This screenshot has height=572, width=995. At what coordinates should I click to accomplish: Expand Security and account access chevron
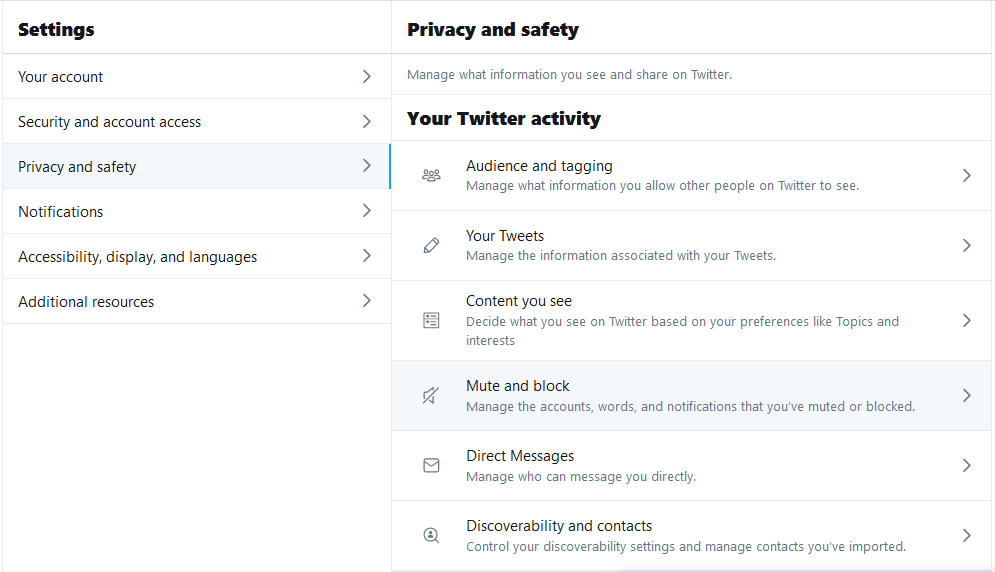[367, 121]
